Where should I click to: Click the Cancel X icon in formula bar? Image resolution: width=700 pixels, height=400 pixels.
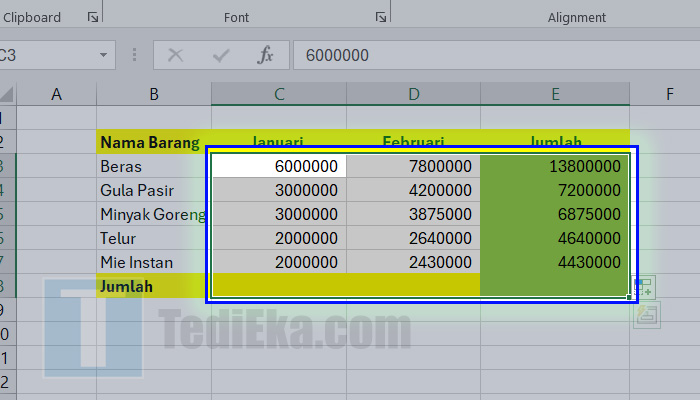pyautogui.click(x=176, y=55)
